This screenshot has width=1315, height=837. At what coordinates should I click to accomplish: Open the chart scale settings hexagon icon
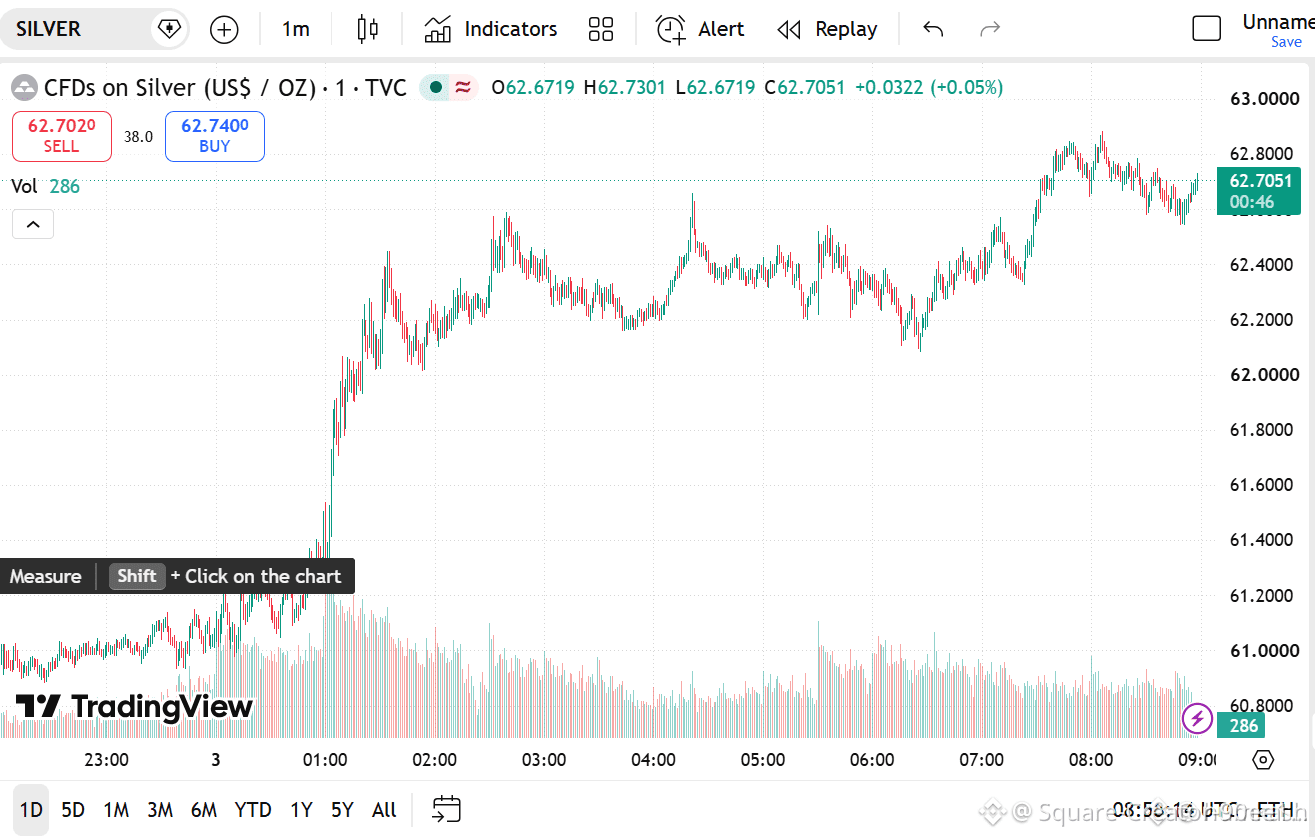coord(1263,760)
